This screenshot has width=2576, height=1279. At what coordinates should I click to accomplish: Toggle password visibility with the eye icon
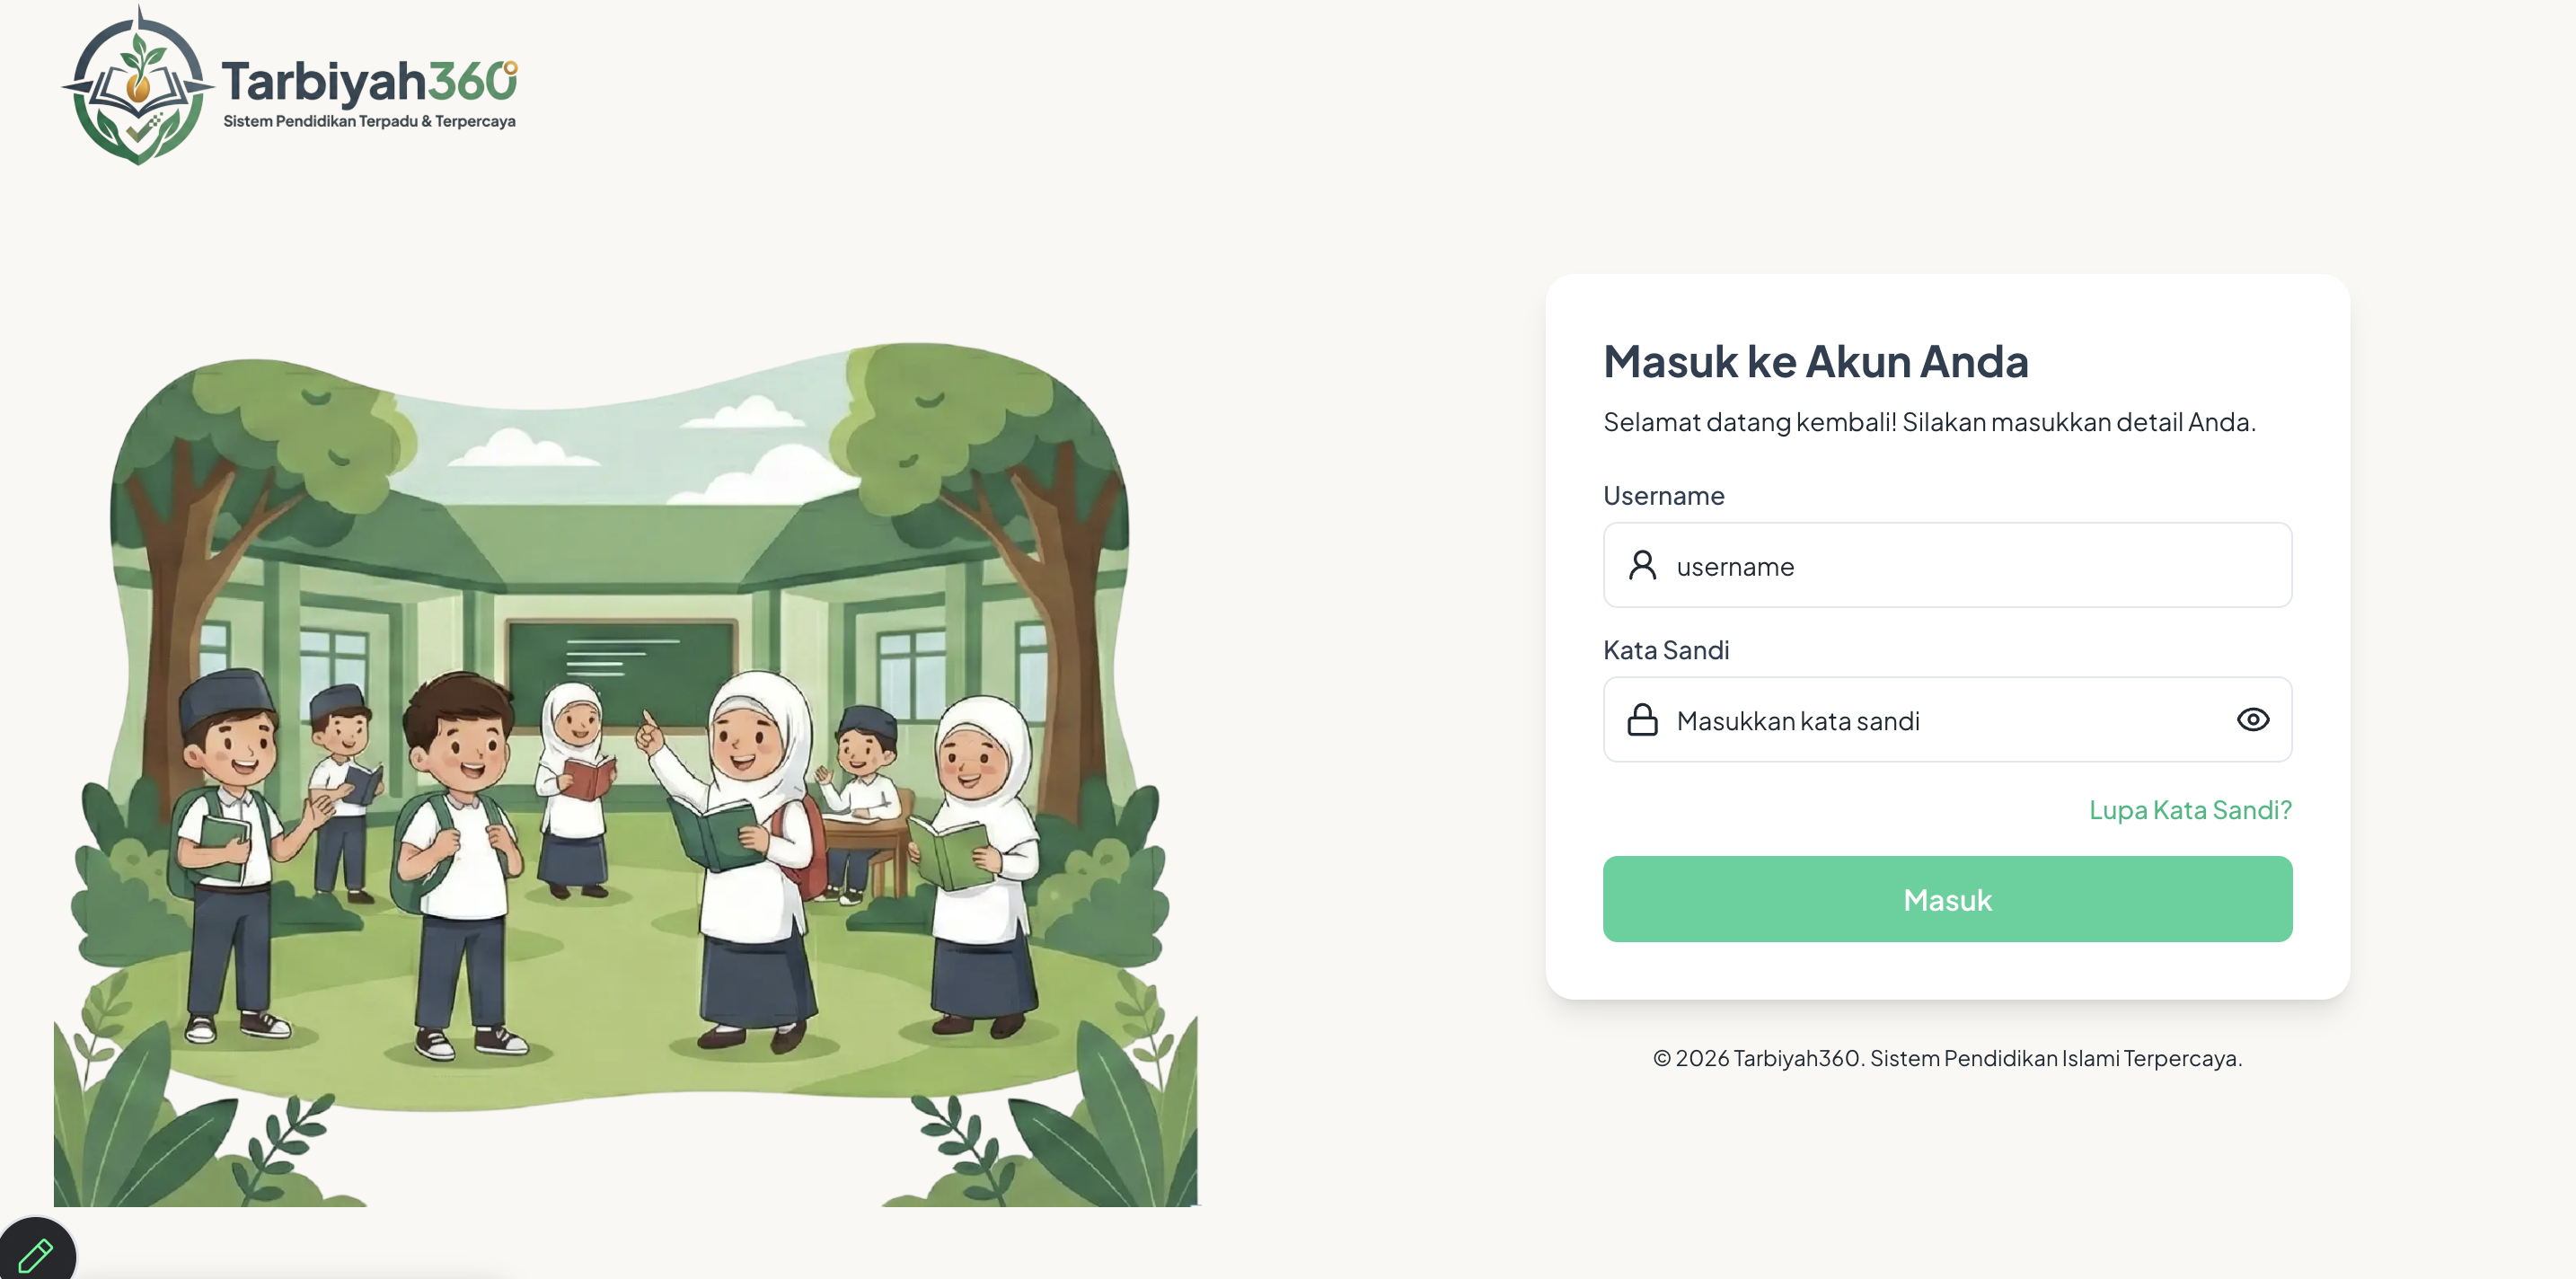click(2252, 719)
